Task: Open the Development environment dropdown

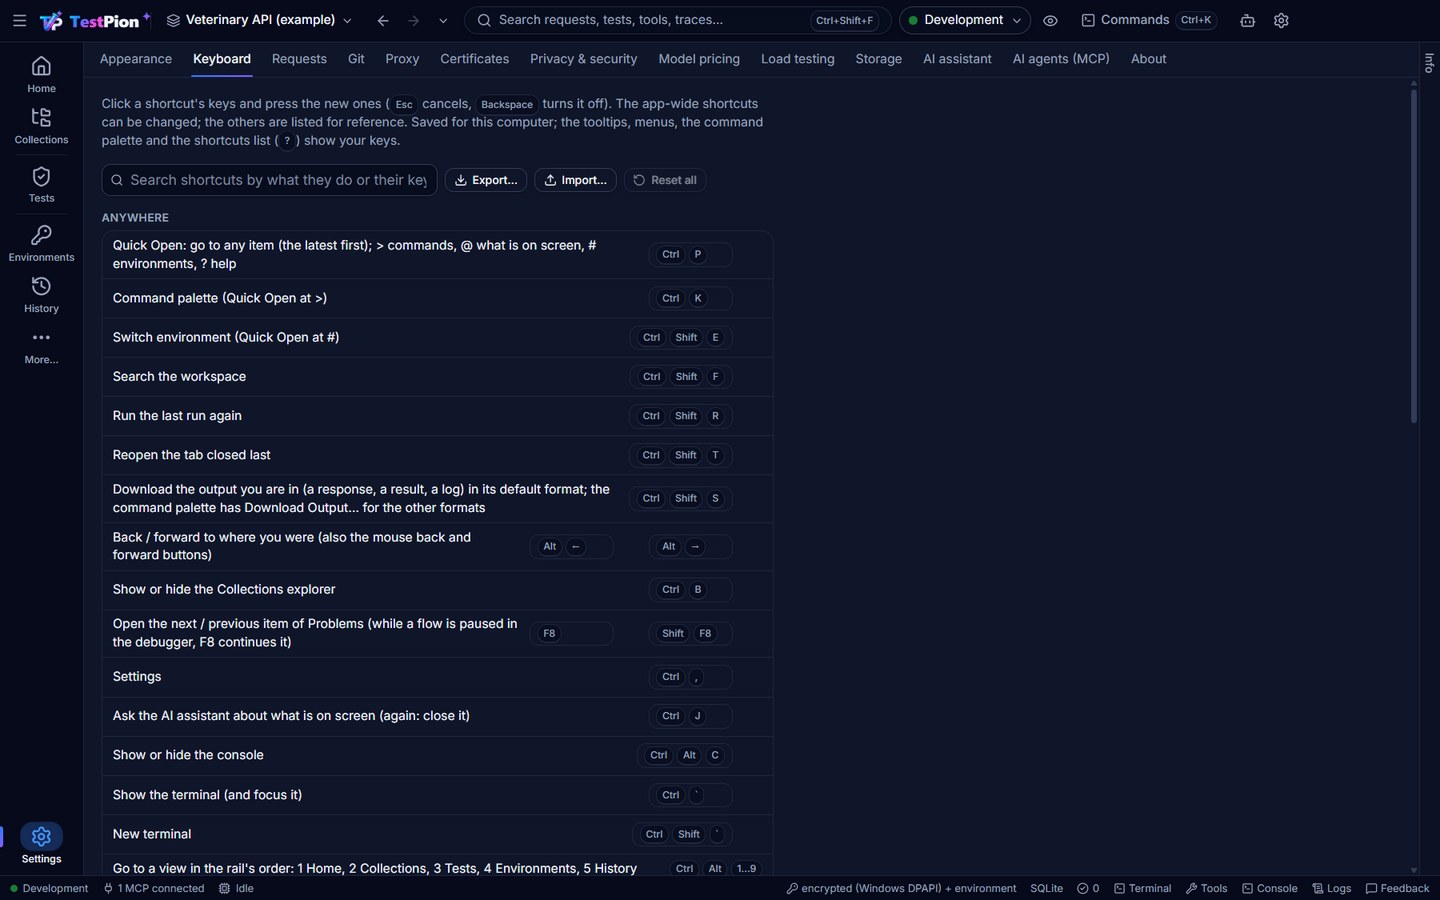Action: 965,20
